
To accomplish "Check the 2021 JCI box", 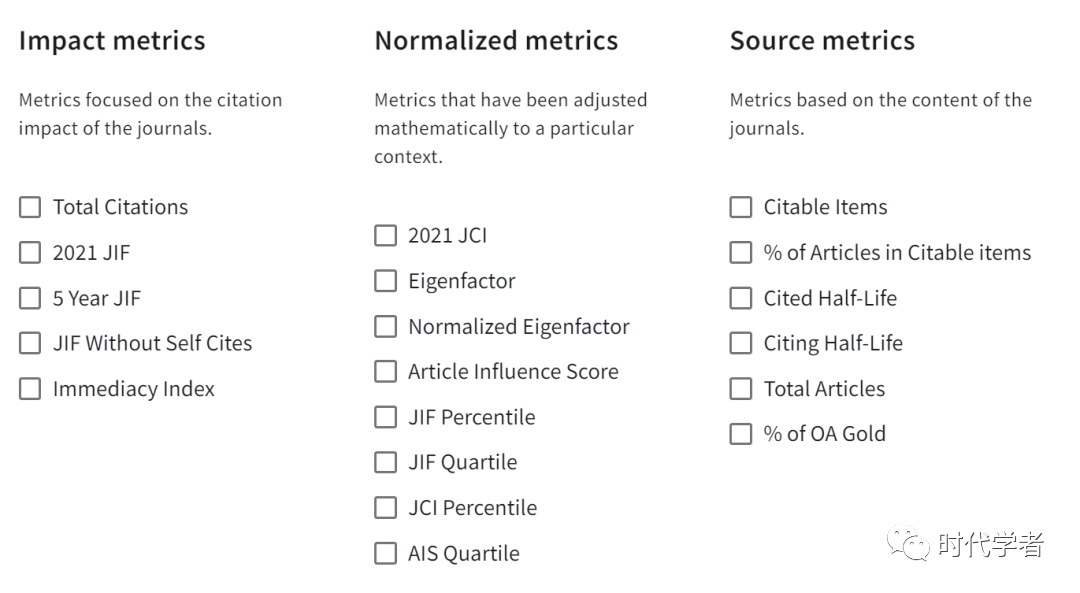I will [386, 236].
